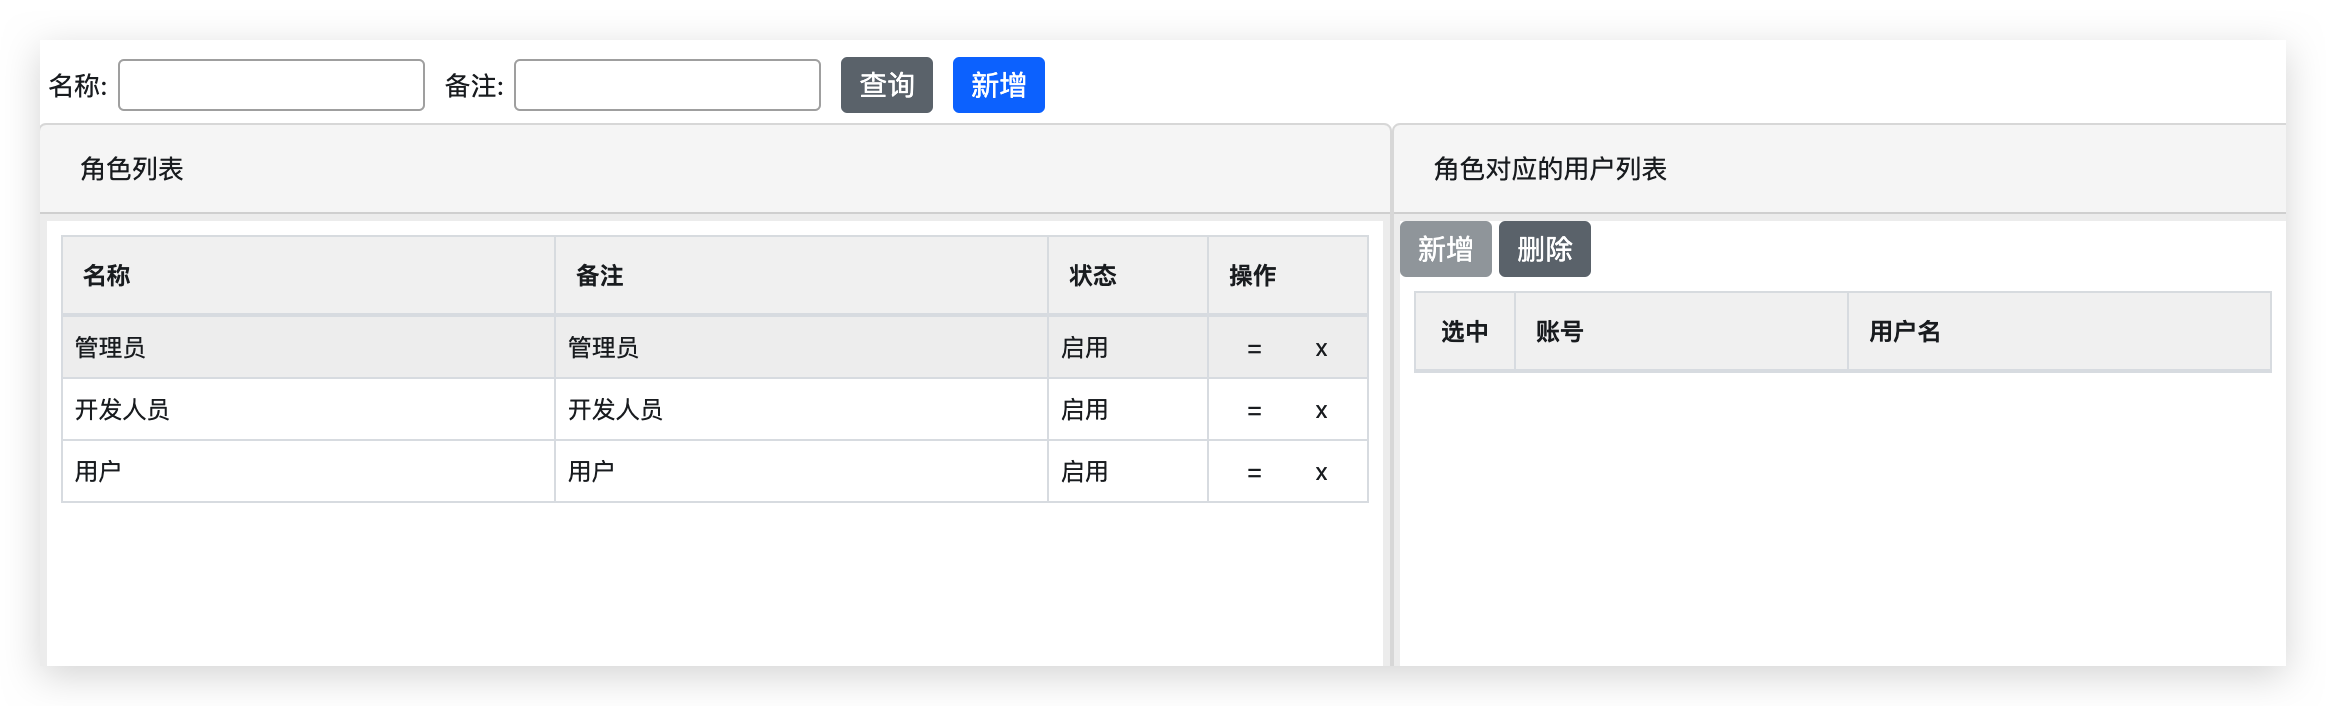Image resolution: width=2326 pixels, height=706 pixels.
Task: Click 管理员 in the 备注 column
Action: click(603, 348)
